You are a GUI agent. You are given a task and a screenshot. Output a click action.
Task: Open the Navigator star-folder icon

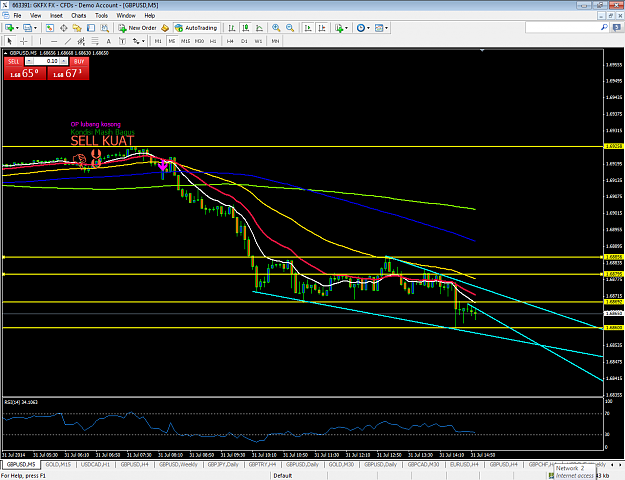pos(77,28)
